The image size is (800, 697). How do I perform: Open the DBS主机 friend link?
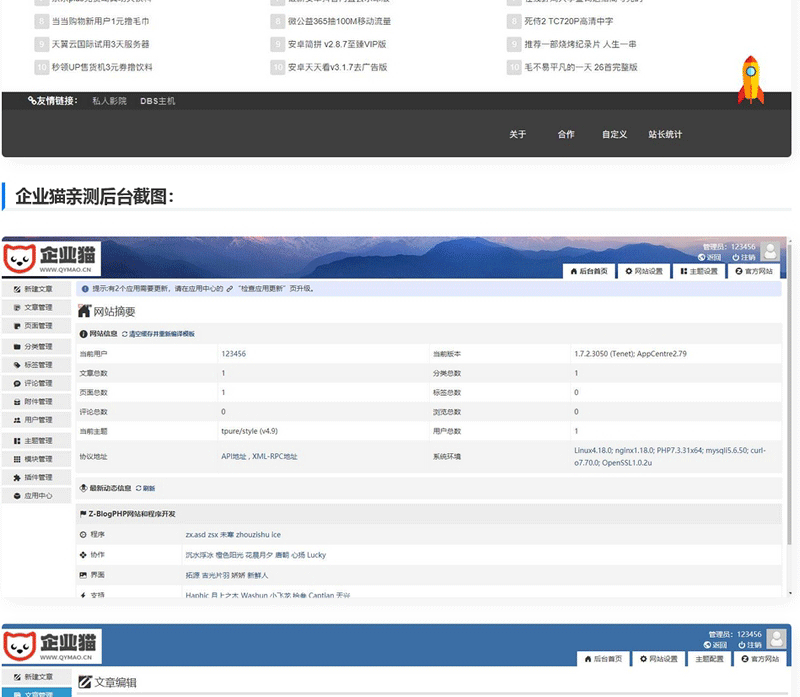point(157,101)
